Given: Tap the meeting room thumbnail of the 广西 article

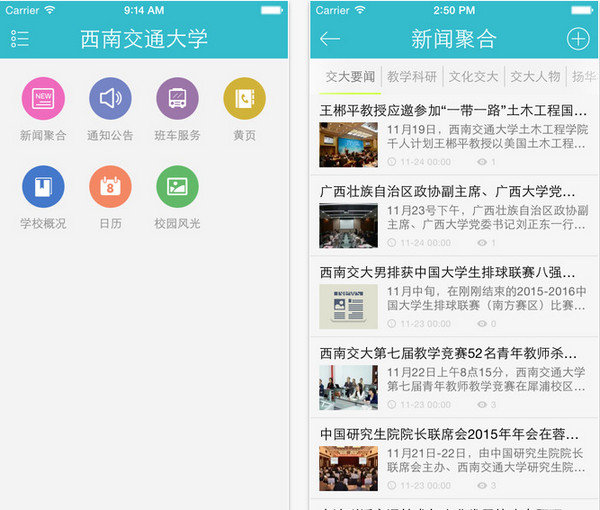Looking at the screenshot, I should point(349,226).
